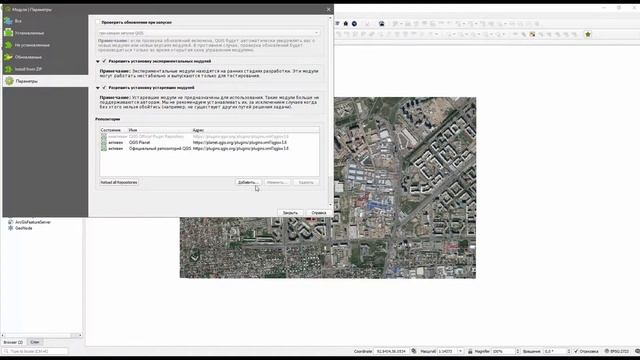Click the Удалить repository button

pos(306,182)
